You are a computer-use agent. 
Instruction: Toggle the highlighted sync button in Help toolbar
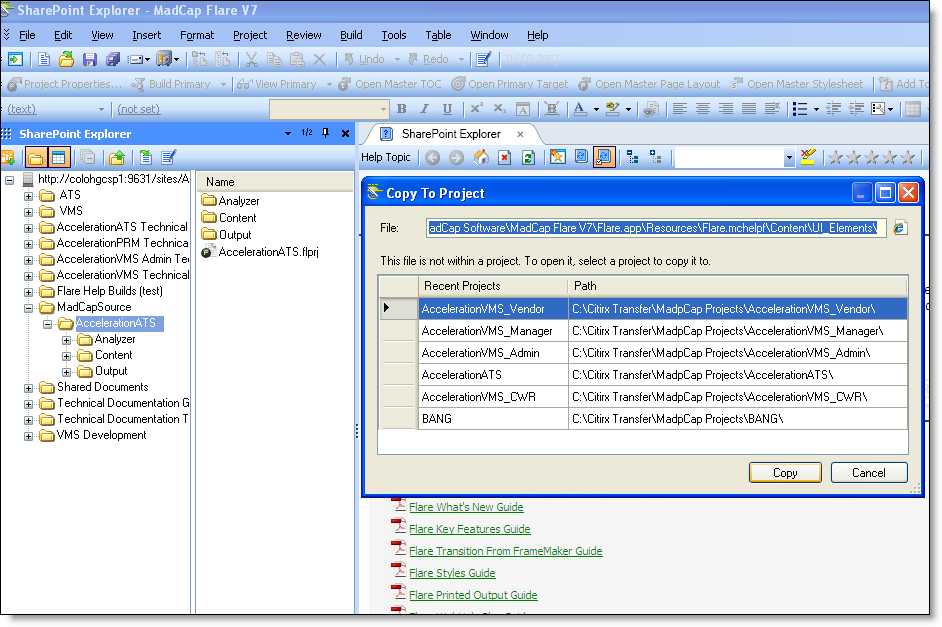(604, 157)
